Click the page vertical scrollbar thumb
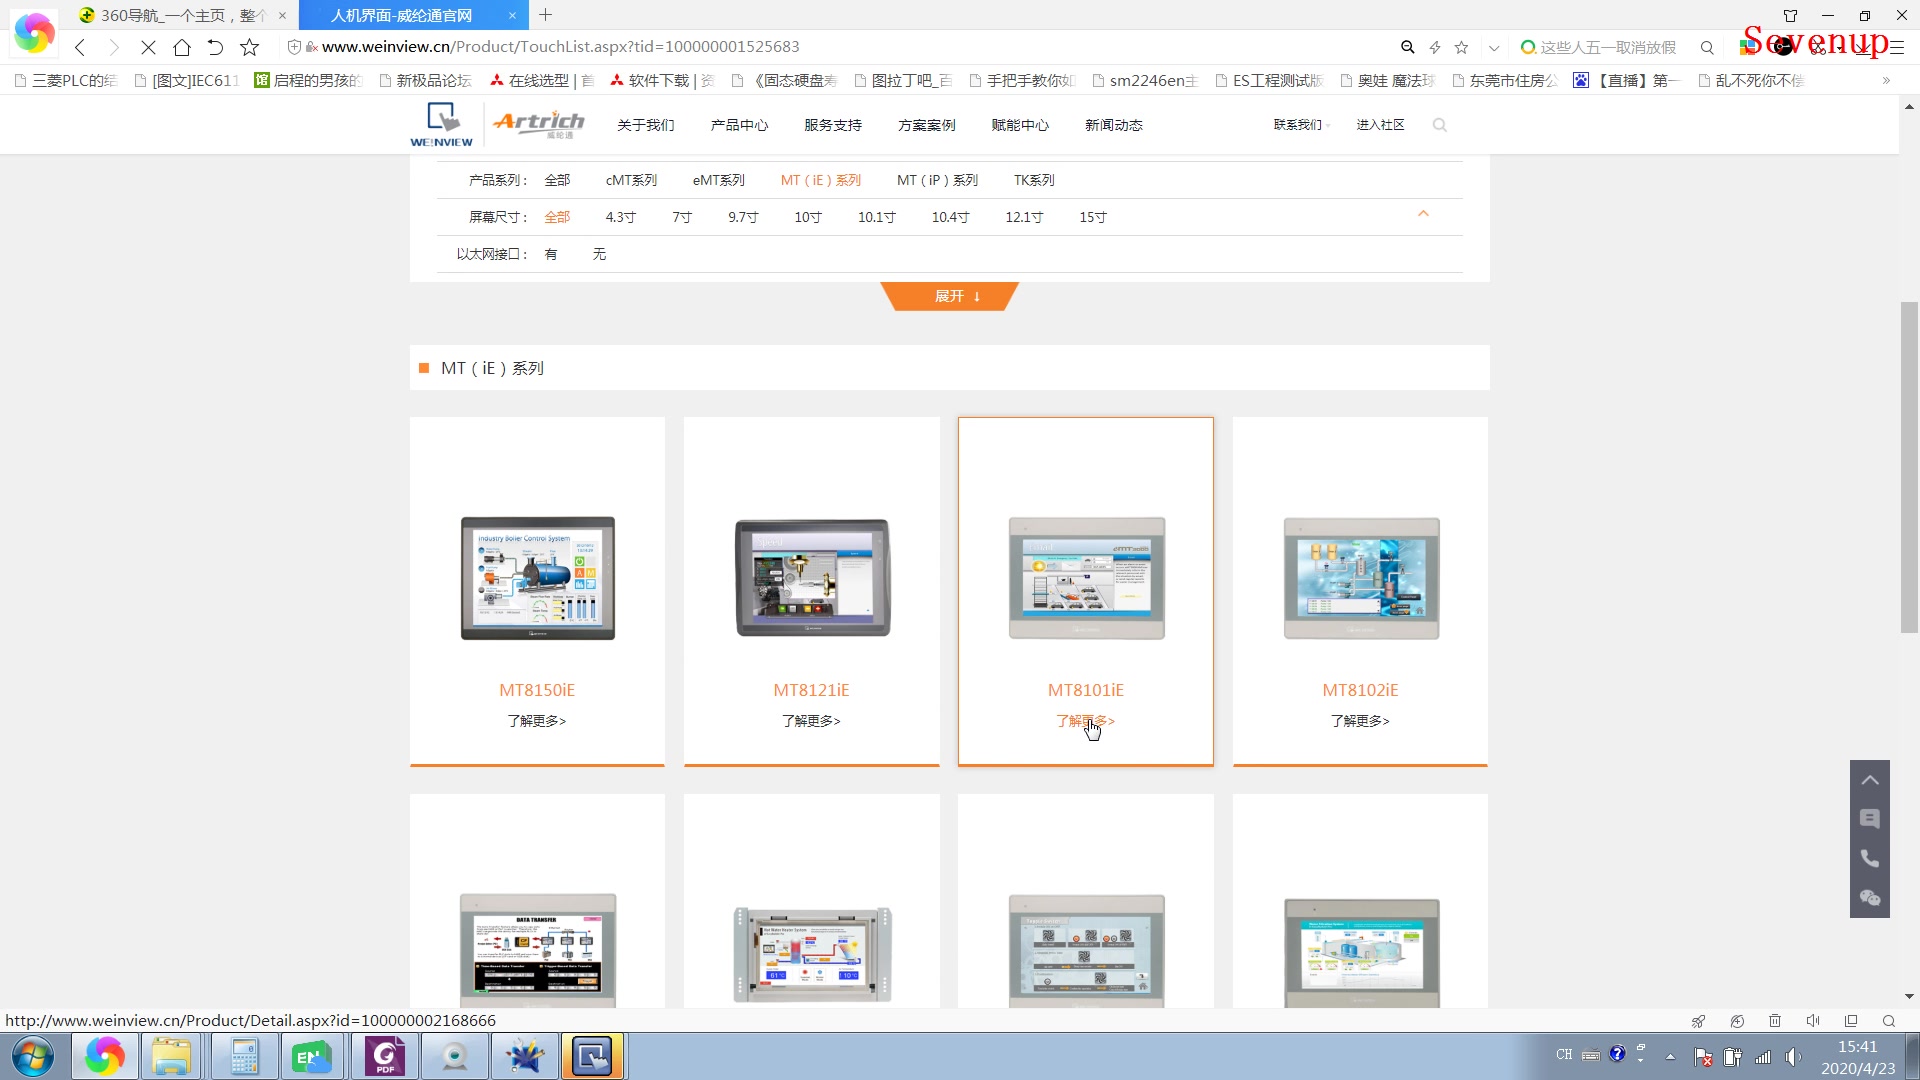 1909,467
